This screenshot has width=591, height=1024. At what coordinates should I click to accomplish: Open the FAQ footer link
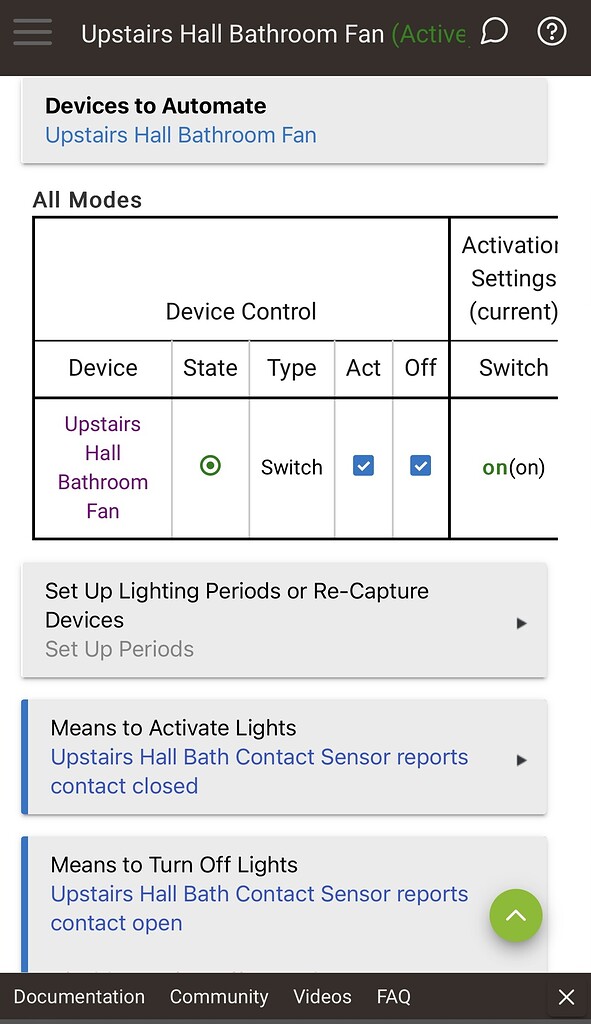(x=393, y=996)
